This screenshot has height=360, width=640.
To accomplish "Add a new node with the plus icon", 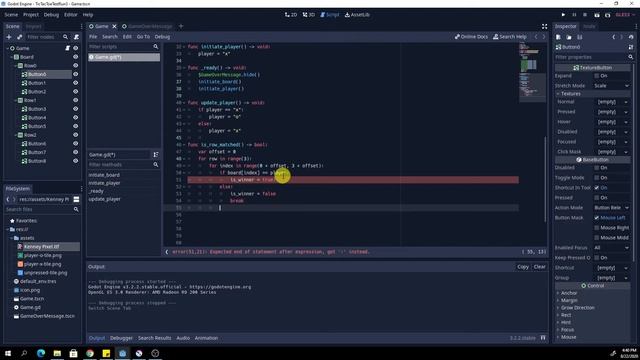I will 9,37.
